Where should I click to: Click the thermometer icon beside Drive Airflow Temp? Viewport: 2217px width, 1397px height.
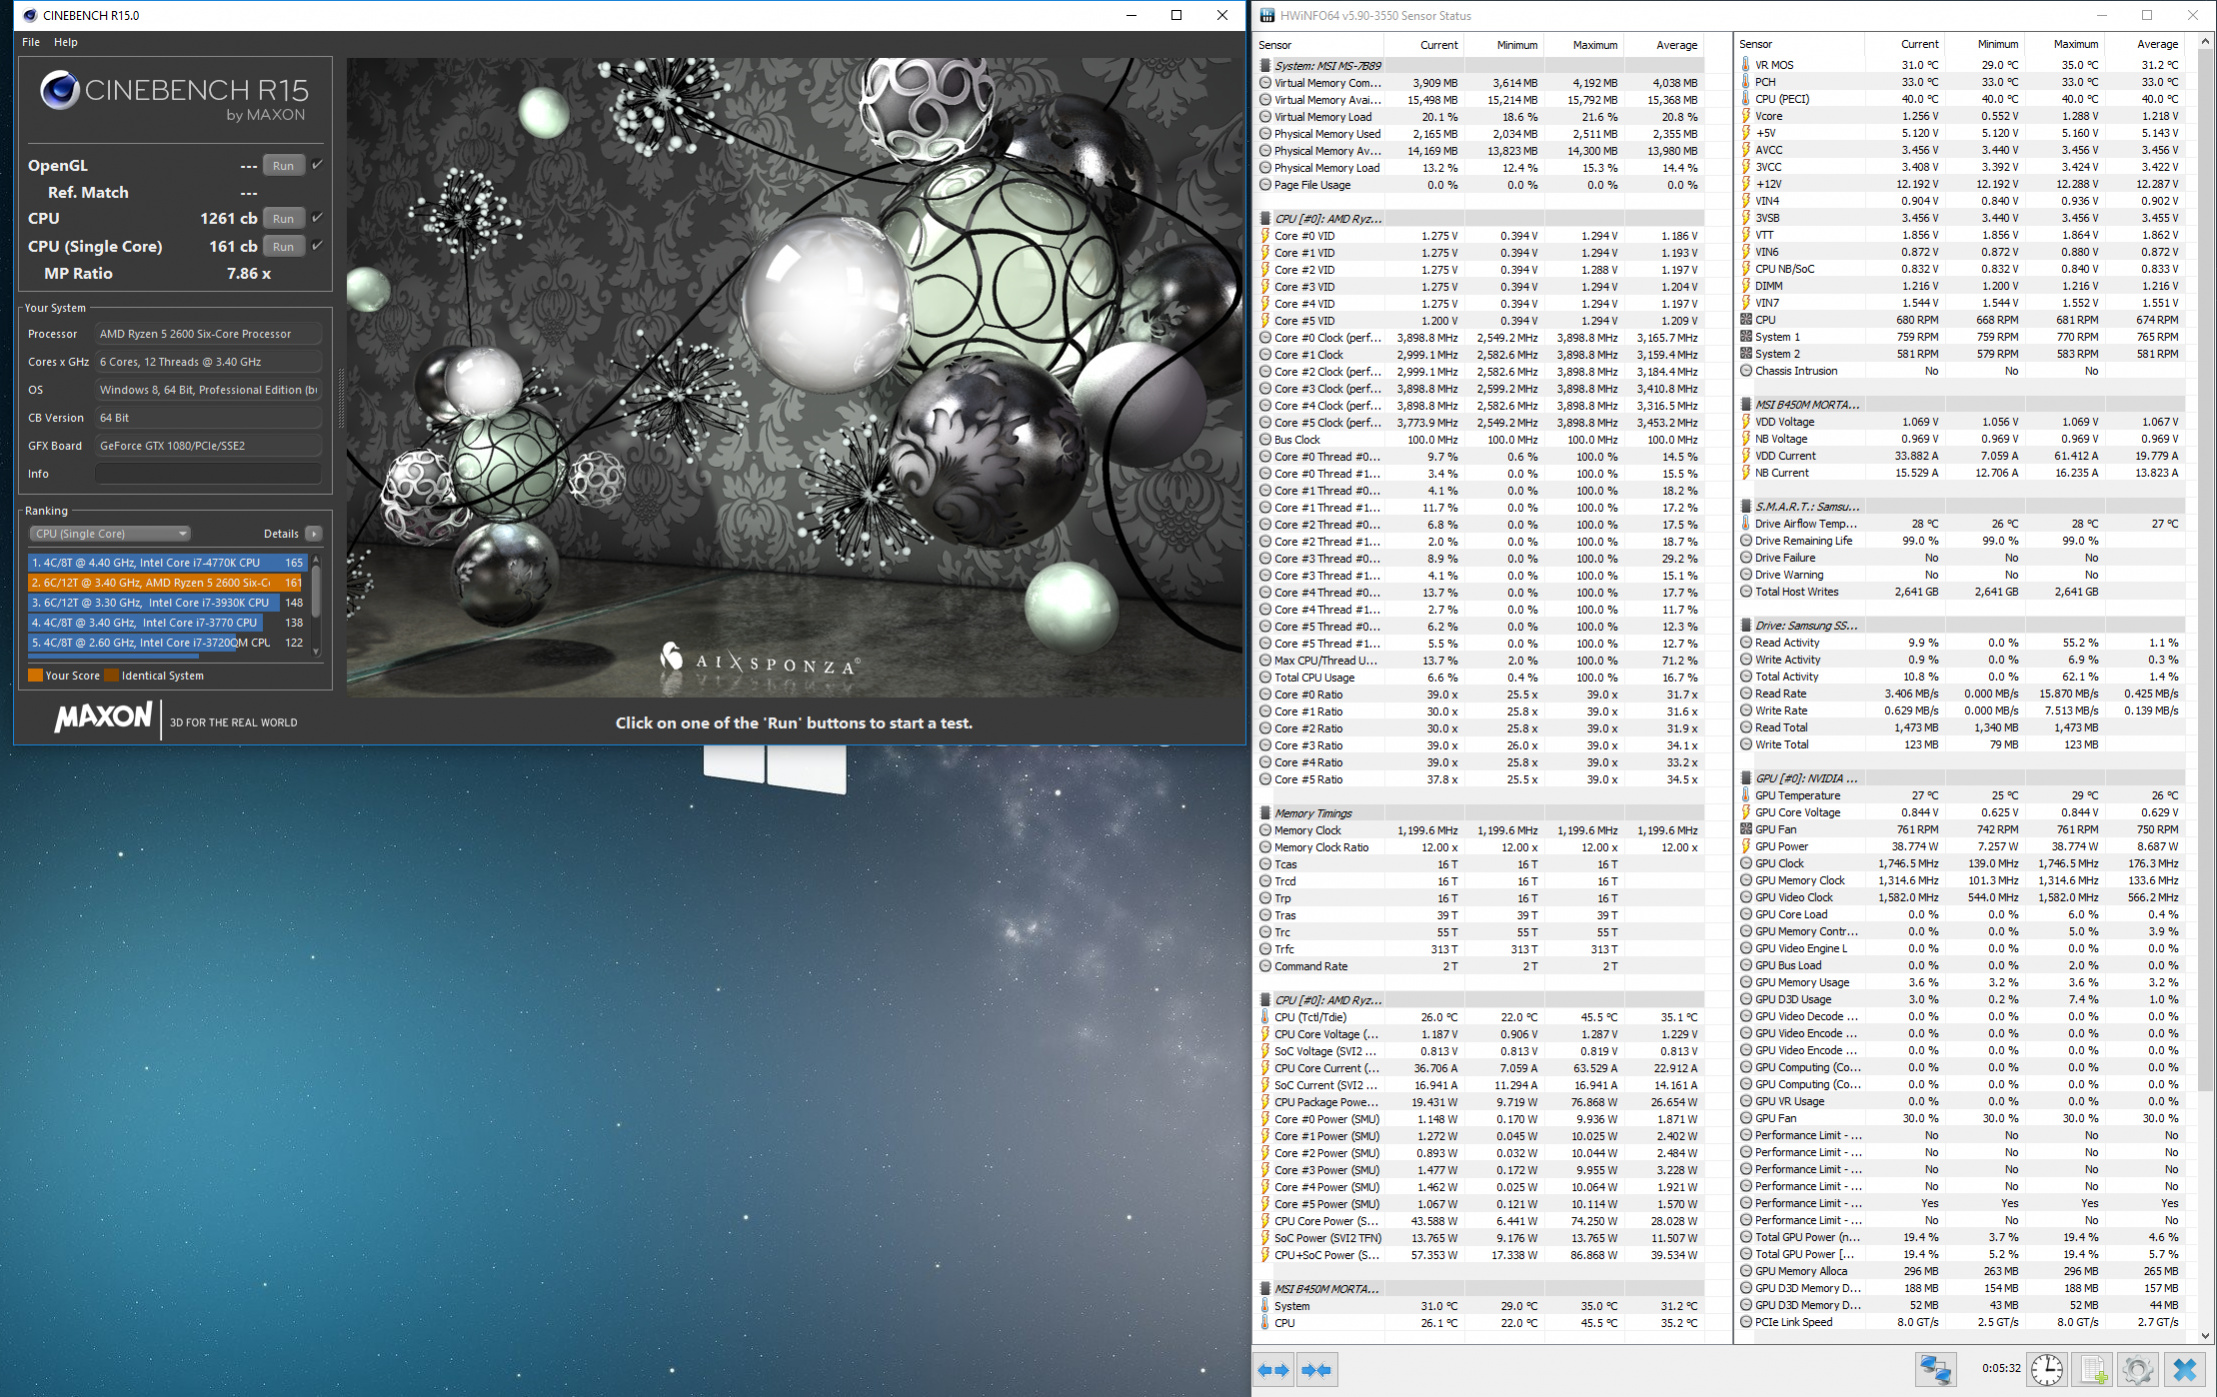tap(1746, 523)
